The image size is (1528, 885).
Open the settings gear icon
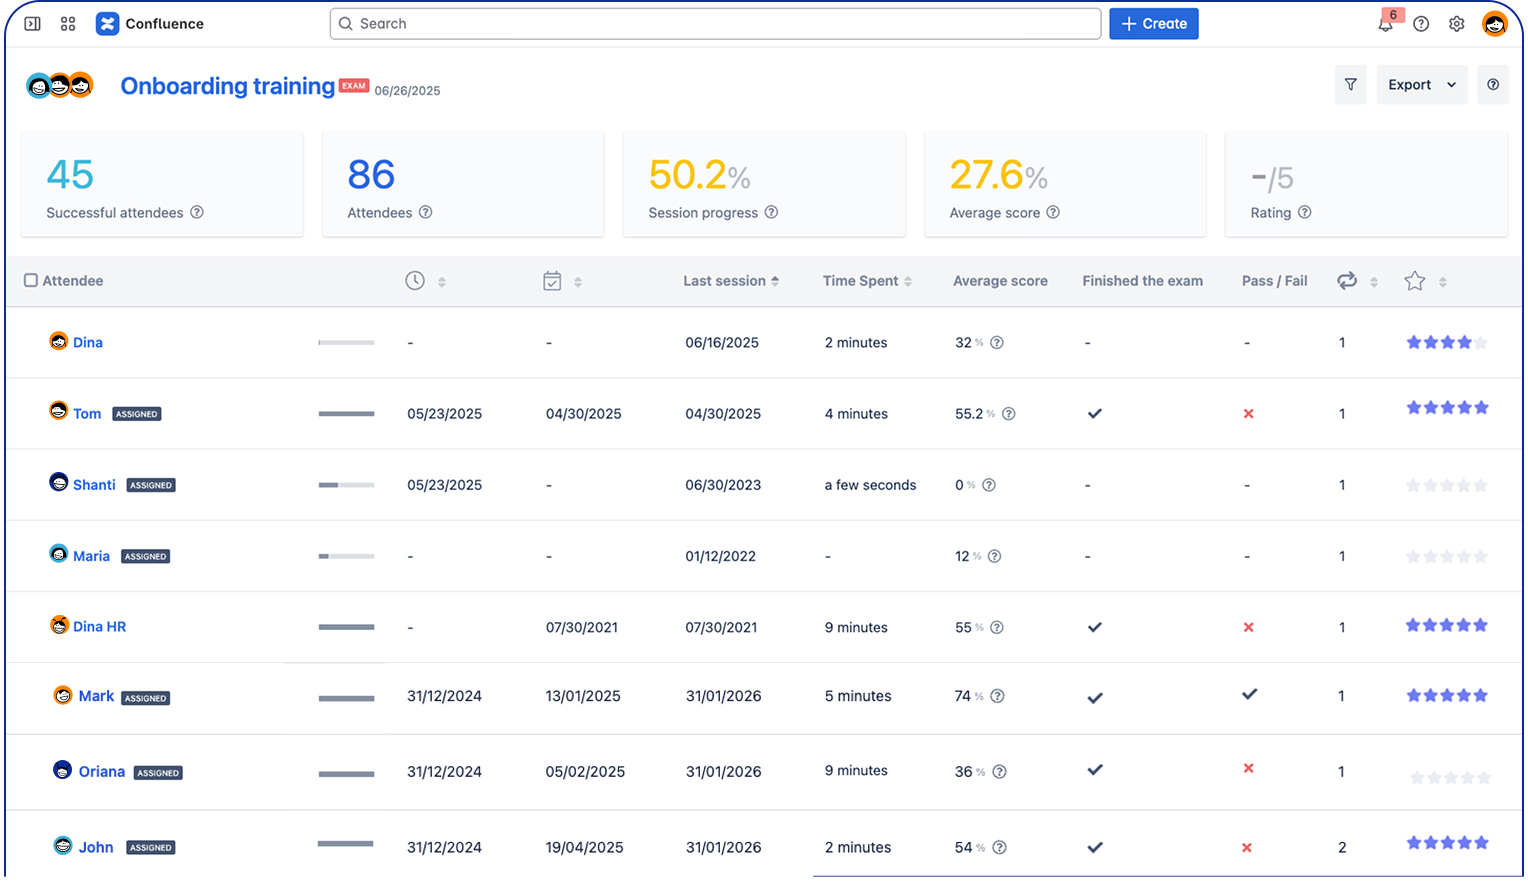tap(1457, 24)
